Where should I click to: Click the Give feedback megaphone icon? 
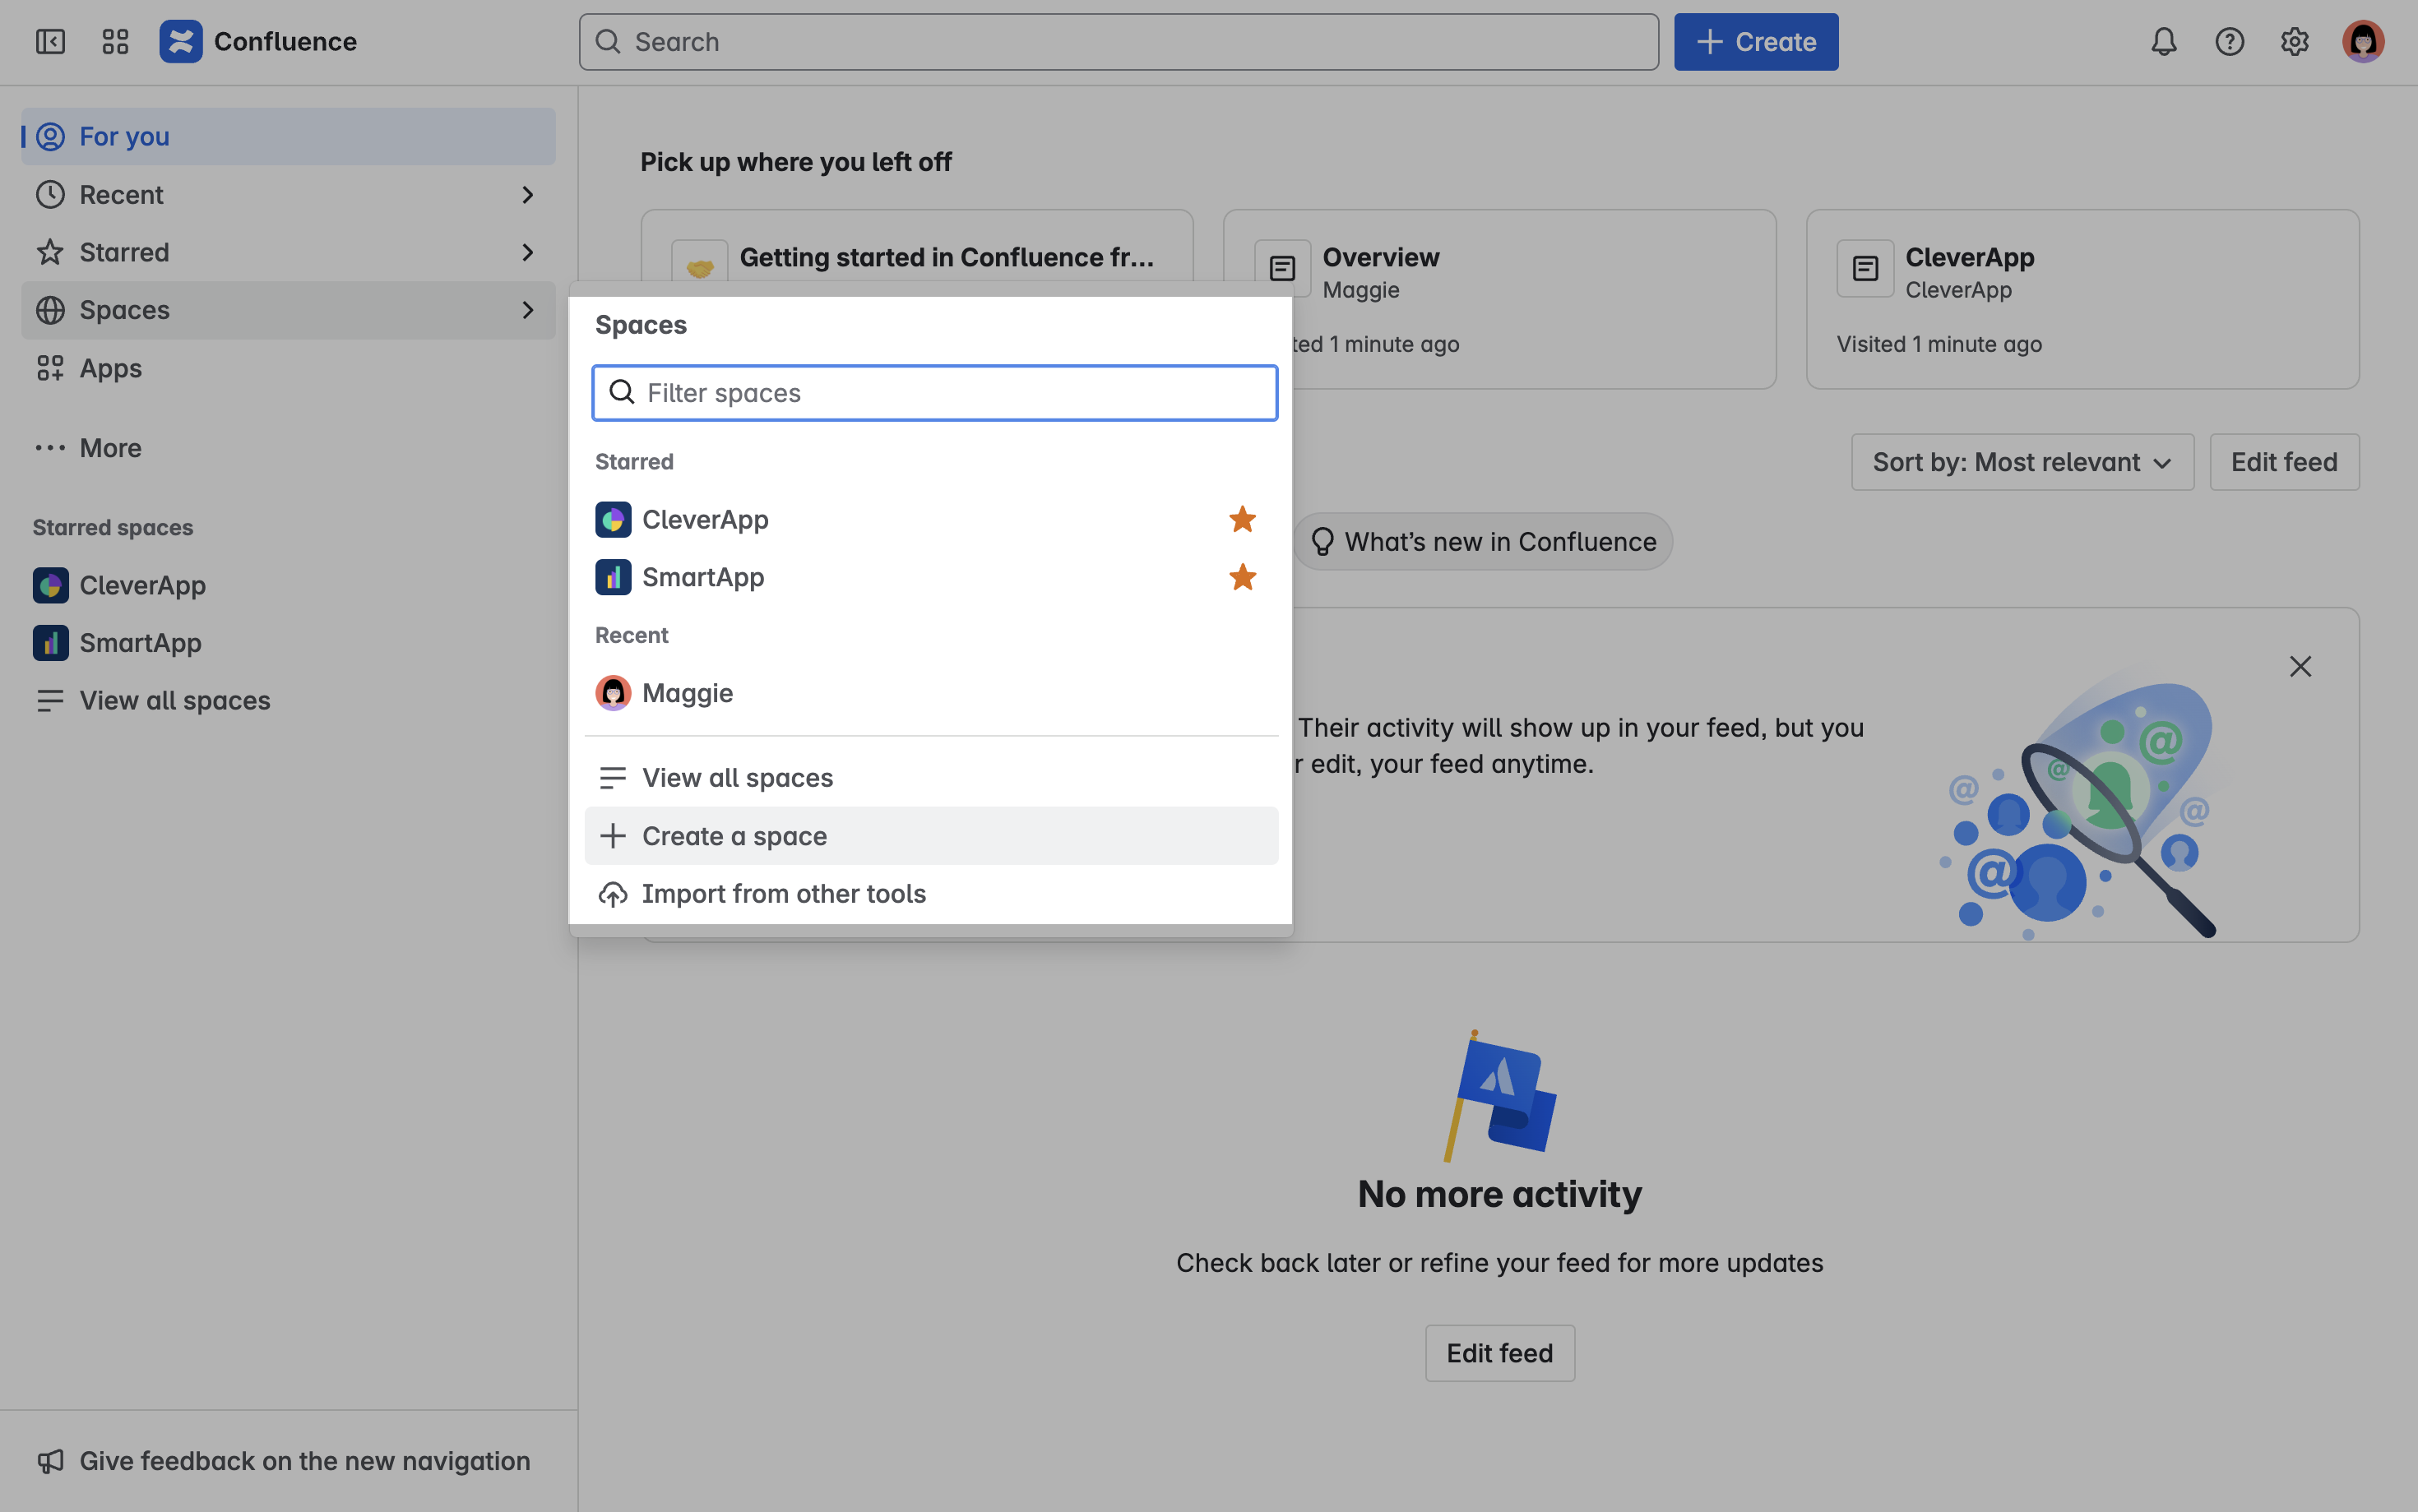click(51, 1460)
